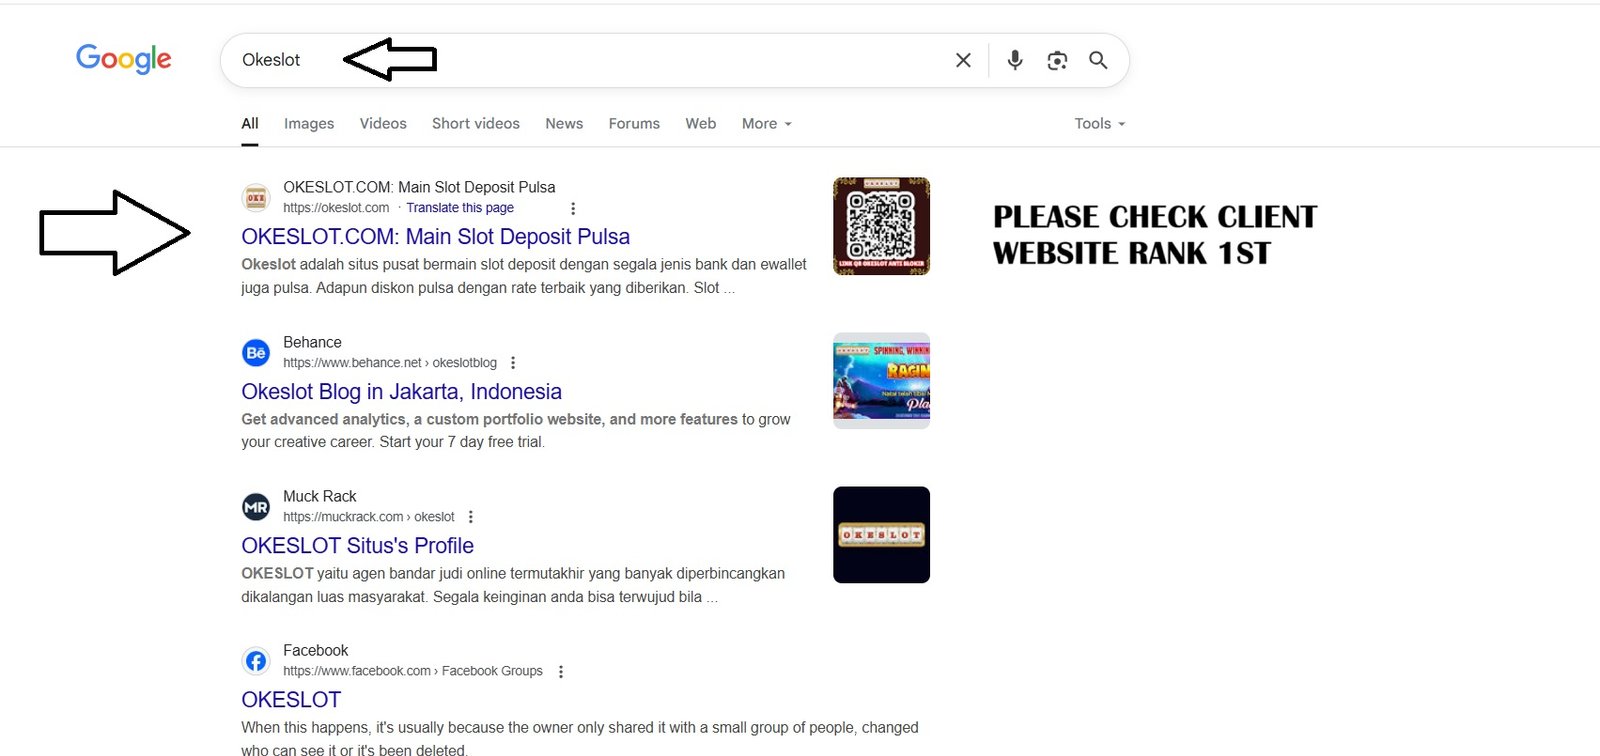Start voice search with the microphone icon

coord(1015,60)
